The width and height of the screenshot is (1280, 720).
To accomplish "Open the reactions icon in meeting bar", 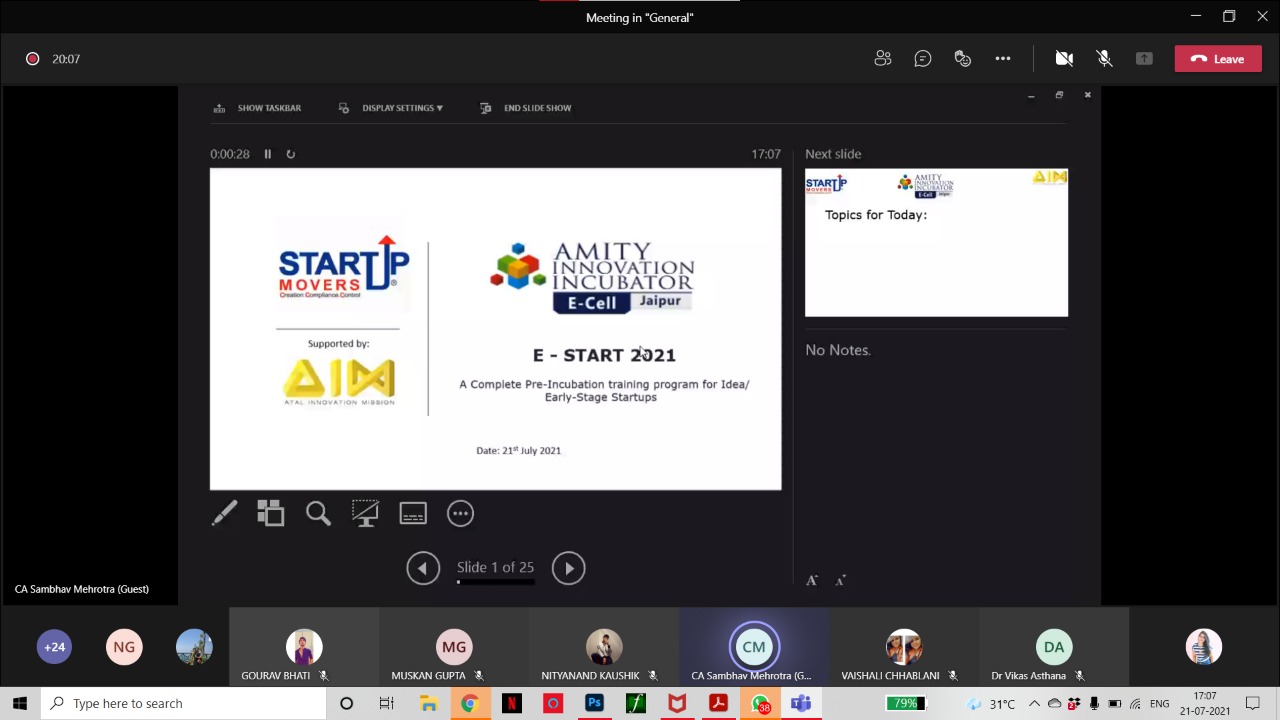I will 963,59.
